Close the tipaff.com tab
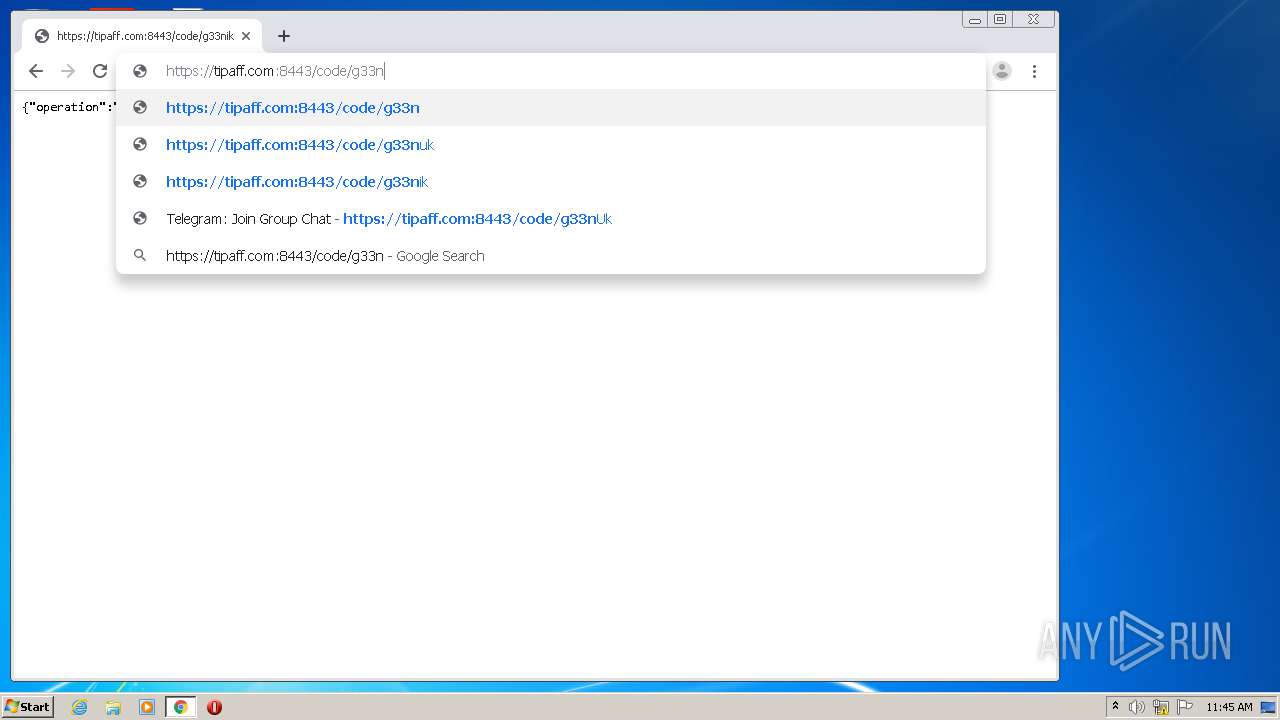This screenshot has width=1280, height=720. 246,36
